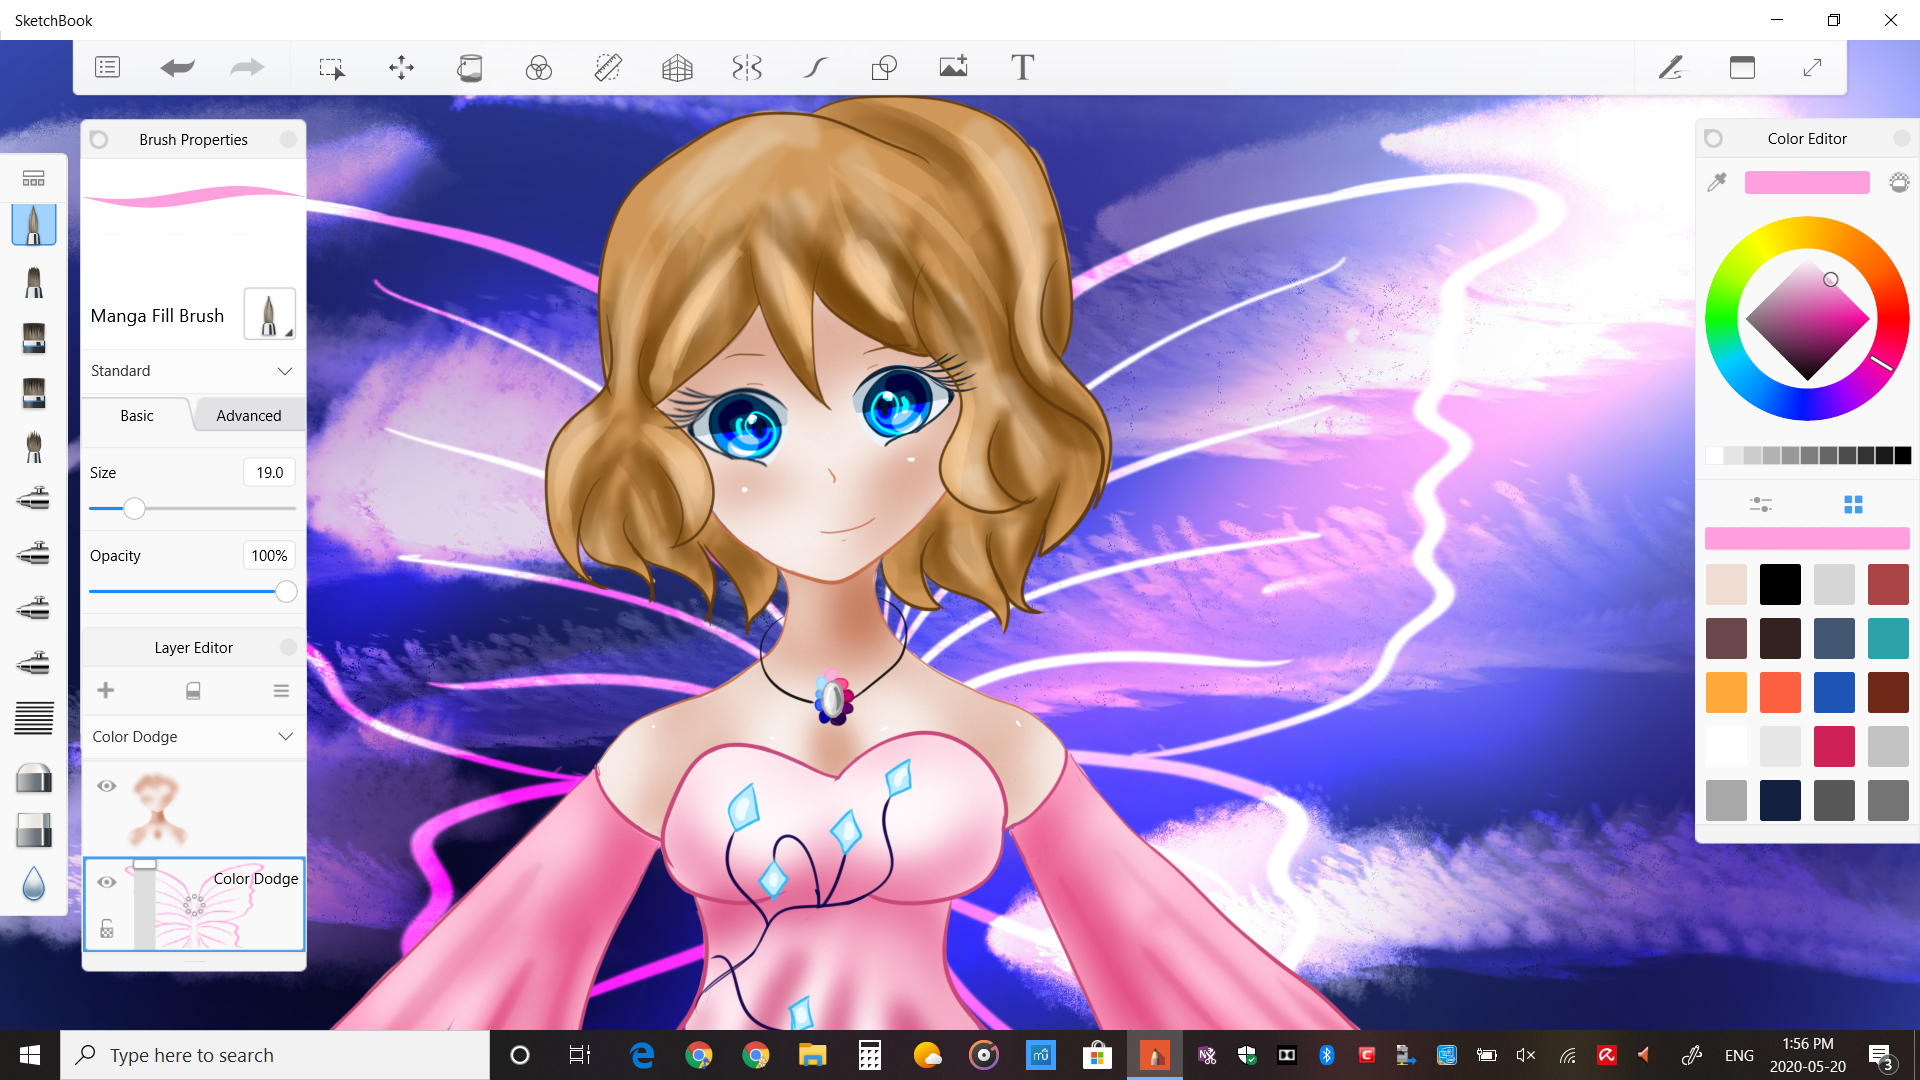Open the image layer icon in Layer Editor
The height and width of the screenshot is (1080, 1920).
click(193, 691)
